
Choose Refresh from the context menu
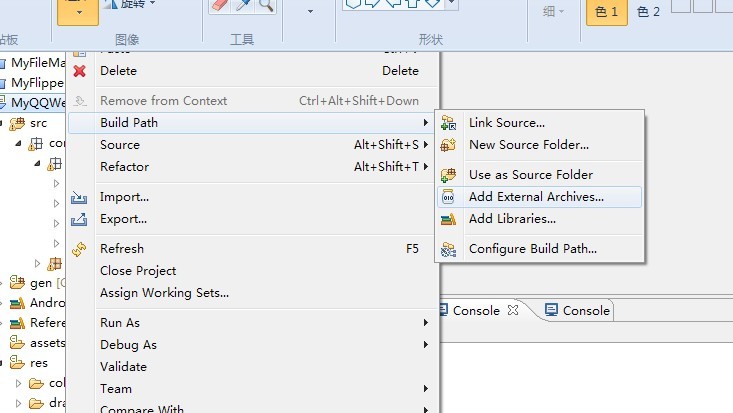click(x=253, y=249)
